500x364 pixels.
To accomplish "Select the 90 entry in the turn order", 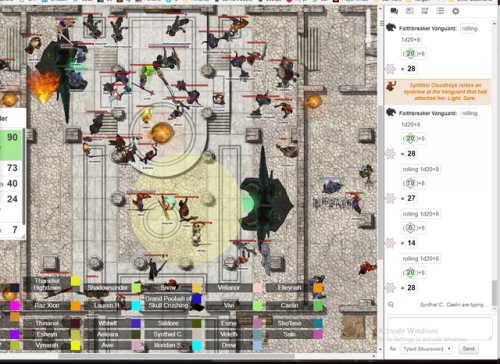I will [x=11, y=144].
